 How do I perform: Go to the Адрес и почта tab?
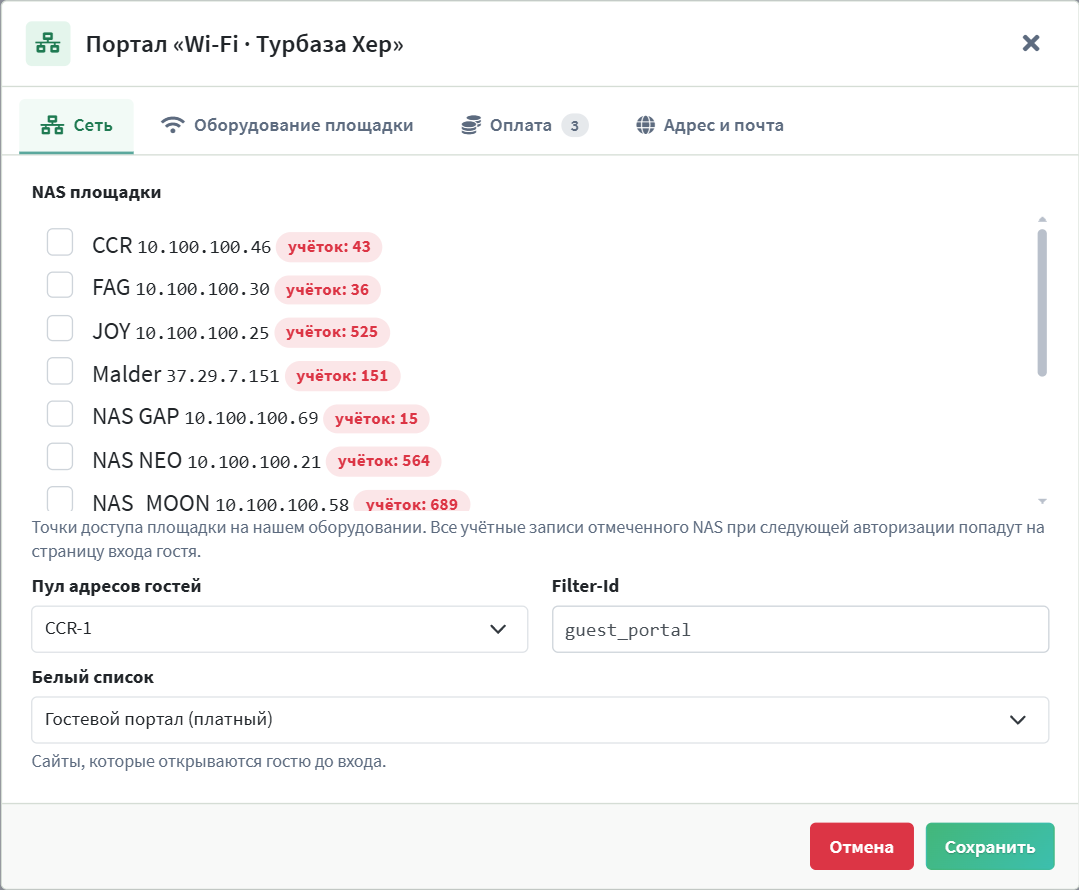(x=709, y=126)
